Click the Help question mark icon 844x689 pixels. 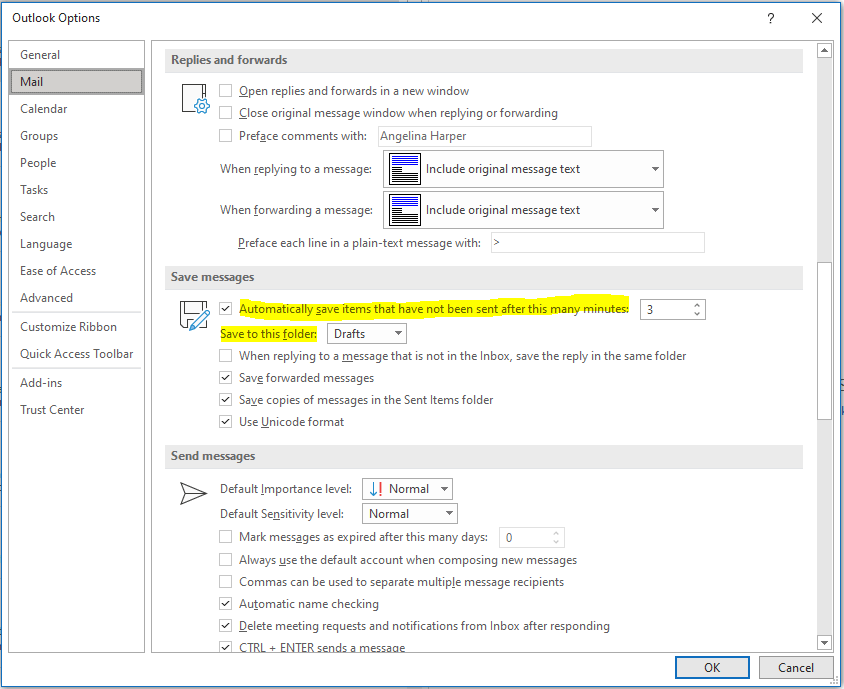[x=770, y=18]
